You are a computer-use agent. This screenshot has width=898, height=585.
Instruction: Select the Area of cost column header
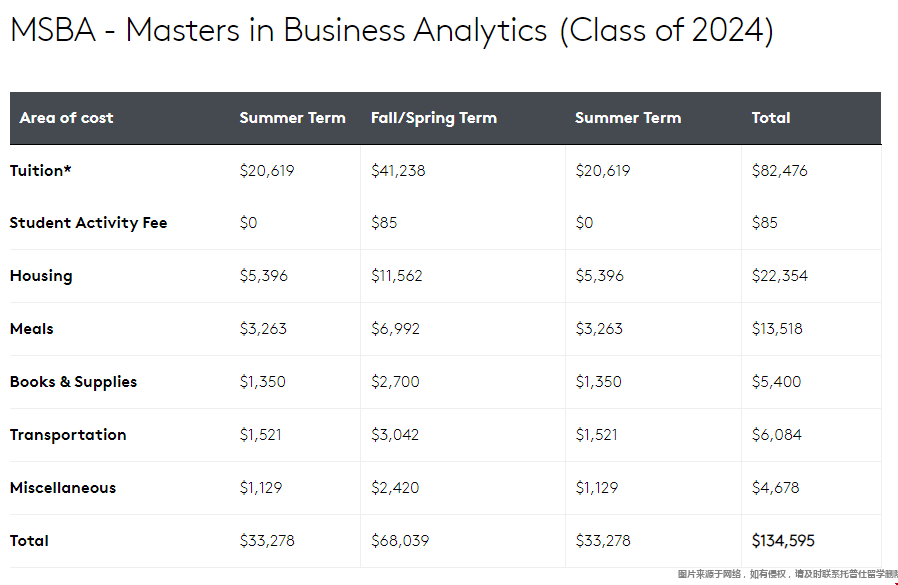[x=66, y=117]
